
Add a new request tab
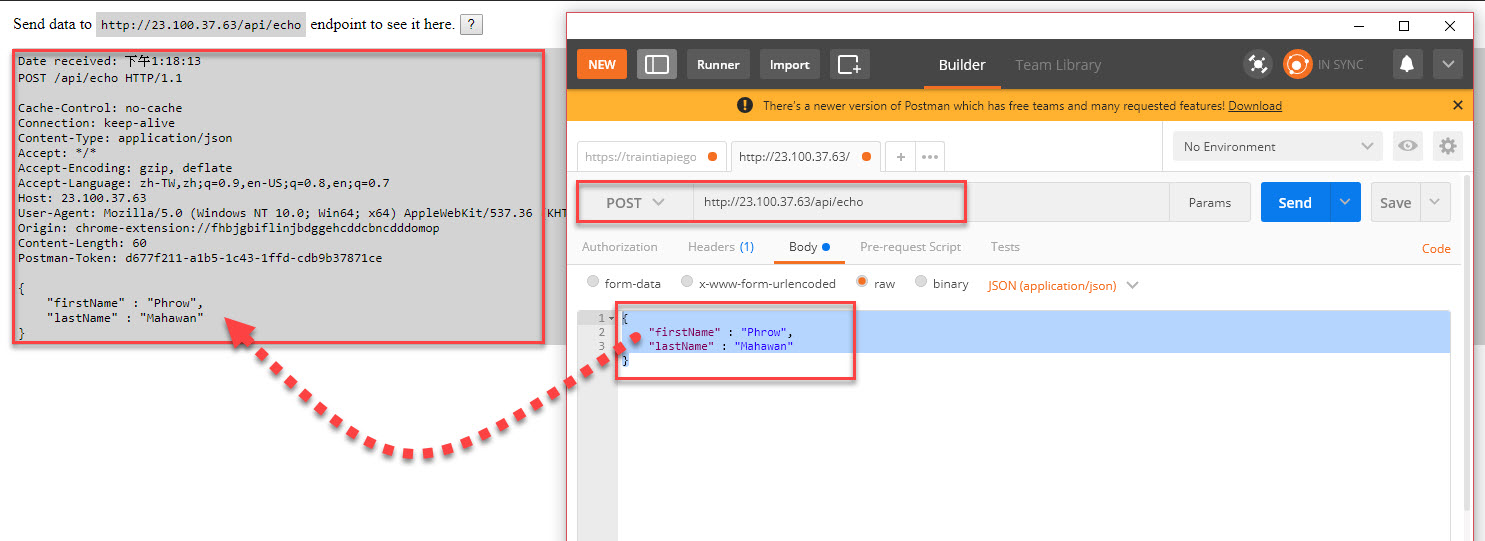[900, 157]
